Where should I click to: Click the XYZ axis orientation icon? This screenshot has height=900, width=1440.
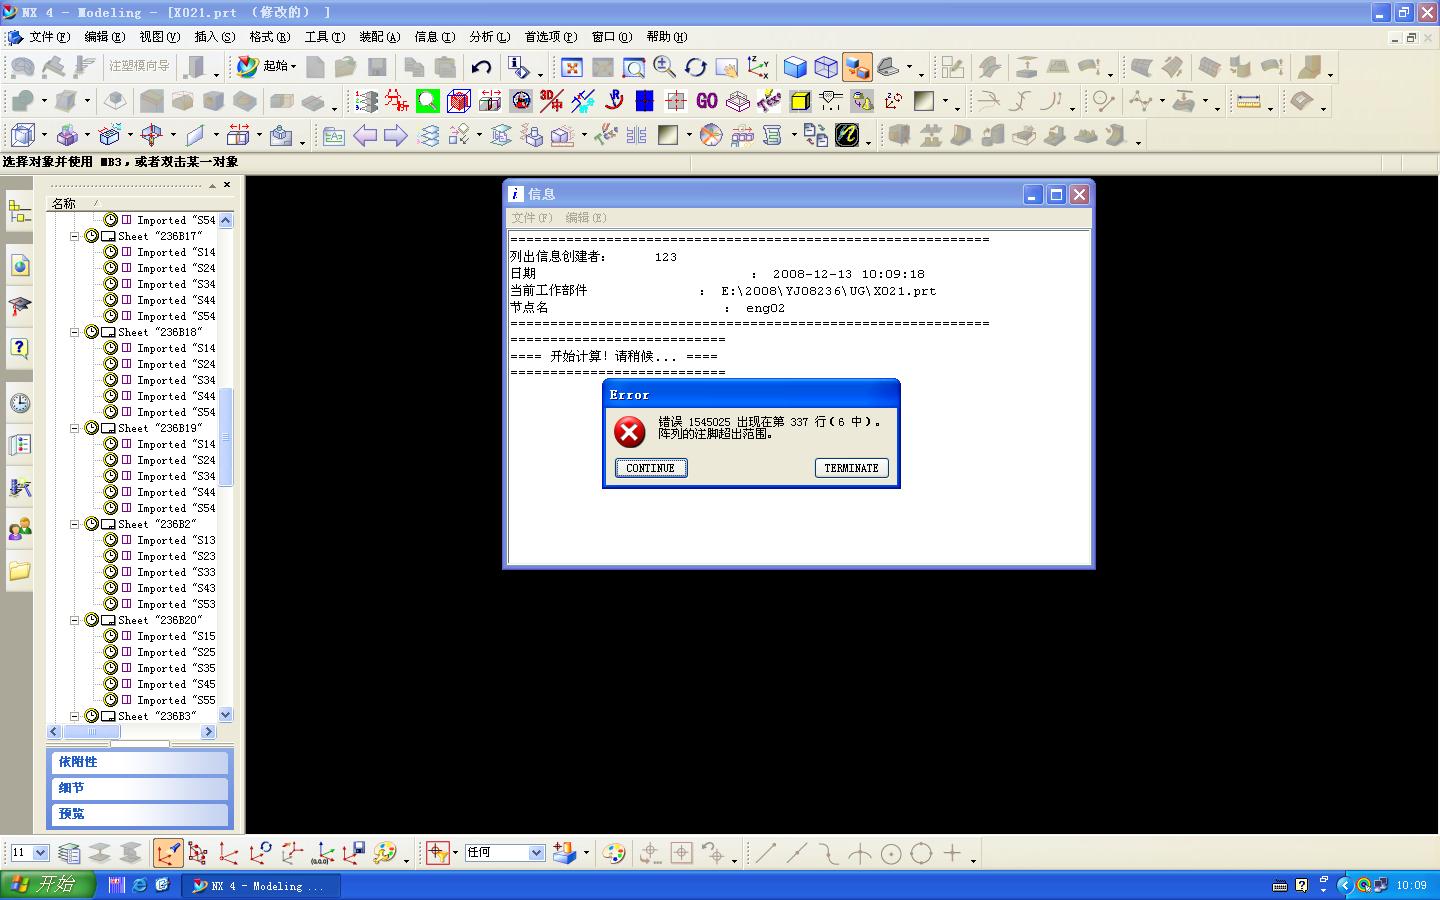tap(758, 67)
